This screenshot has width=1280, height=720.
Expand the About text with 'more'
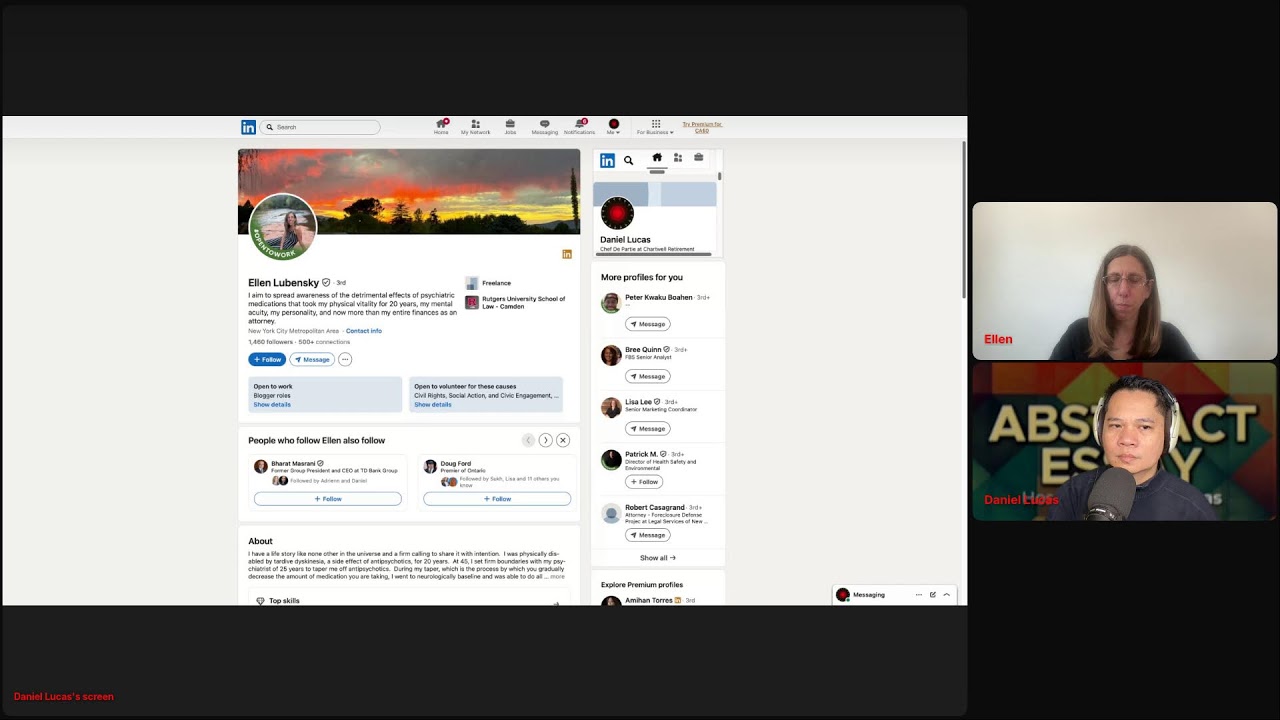pos(557,577)
